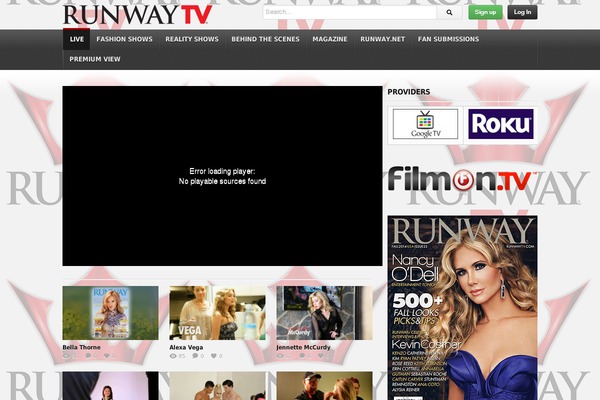Click comments icon under Alexa Vega
This screenshot has width=600, height=400.
(x=195, y=356)
